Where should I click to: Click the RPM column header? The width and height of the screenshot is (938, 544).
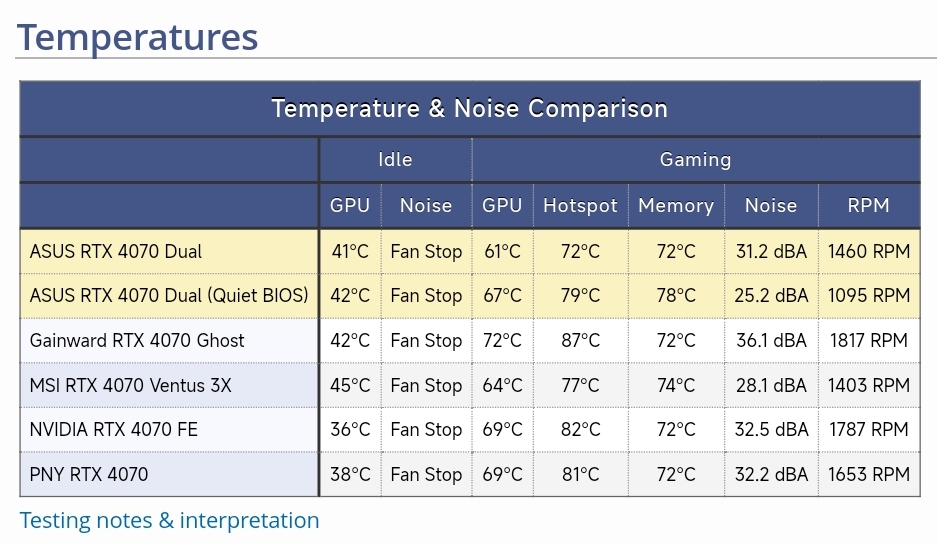868,205
